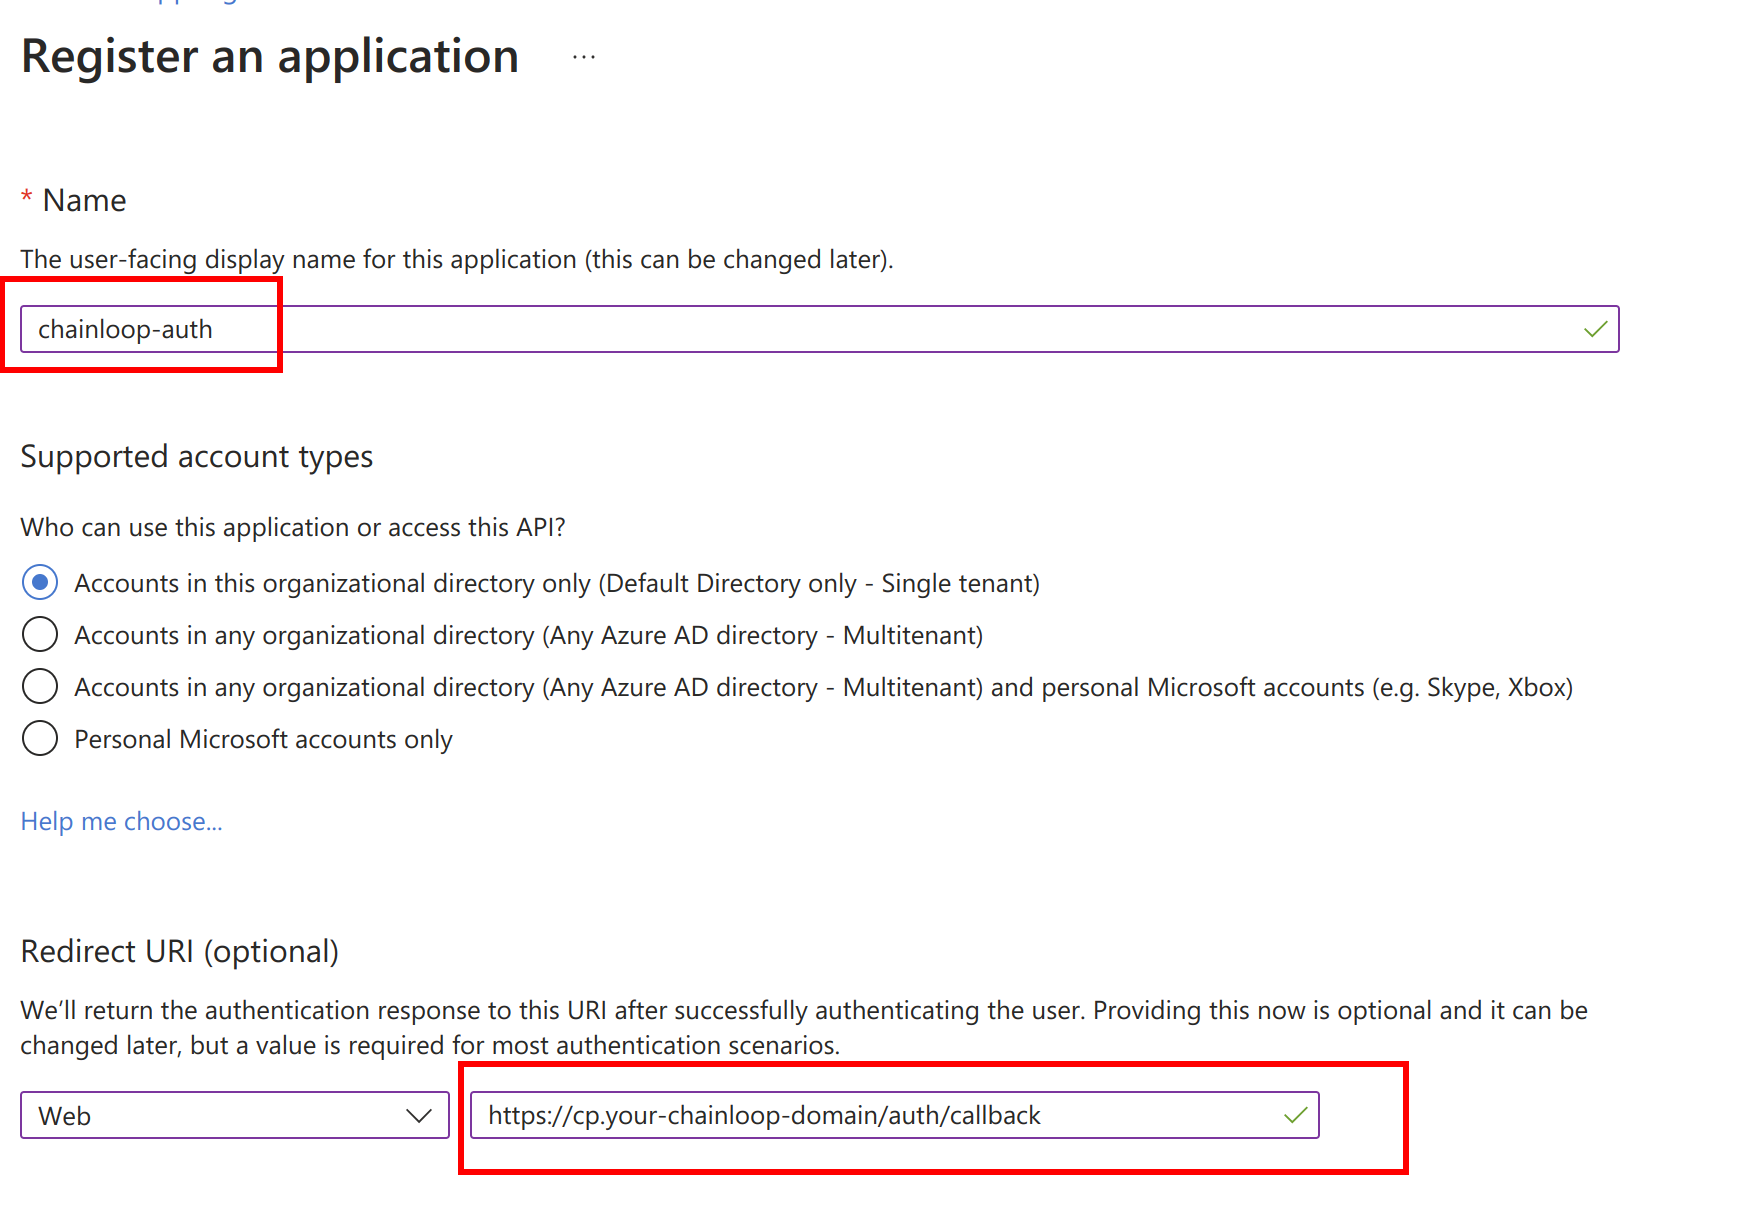
Task: Click the "Supported account types" heading
Action: click(196, 456)
